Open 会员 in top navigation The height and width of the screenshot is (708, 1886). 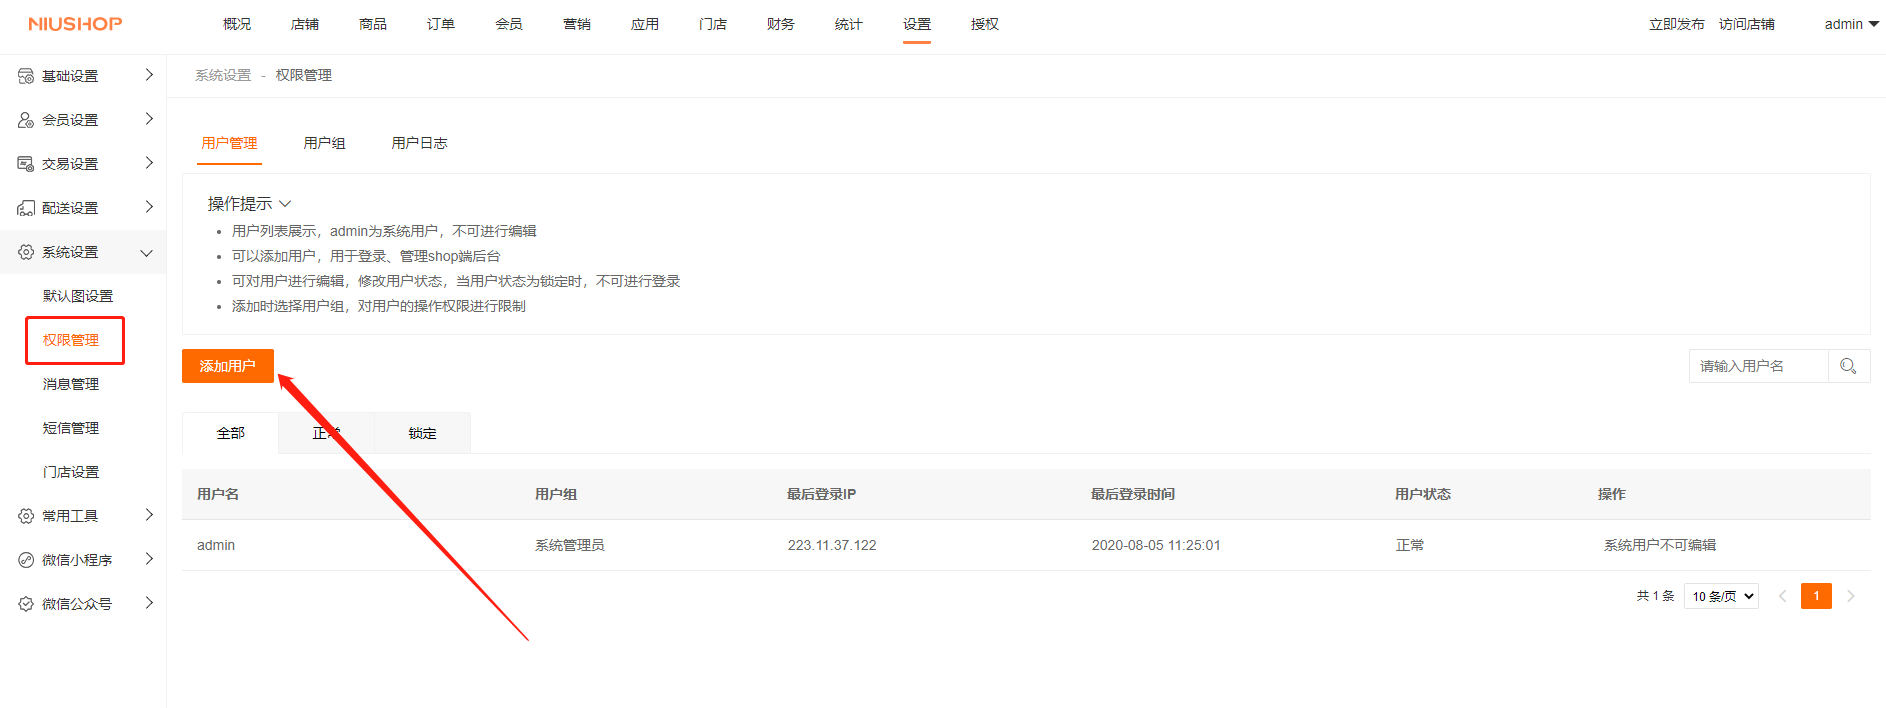(509, 24)
